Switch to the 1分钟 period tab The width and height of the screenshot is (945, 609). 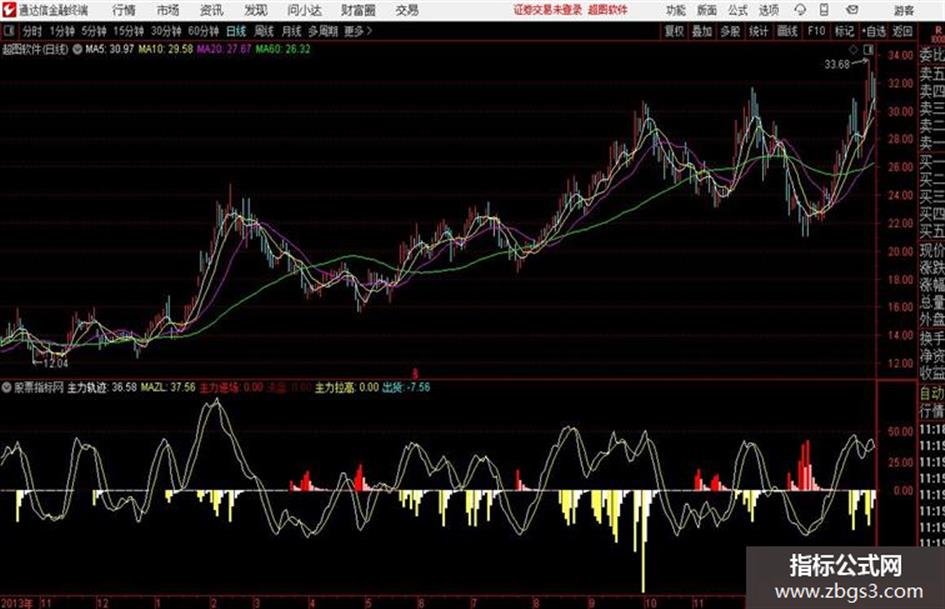[61, 31]
